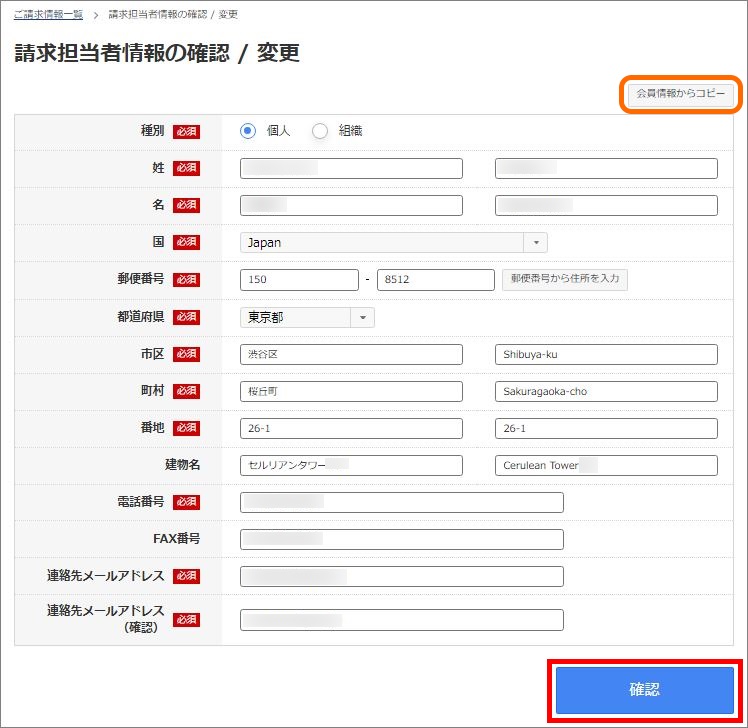Click the 郵便番号 field label
The height and width of the screenshot is (728, 748).
141,279
